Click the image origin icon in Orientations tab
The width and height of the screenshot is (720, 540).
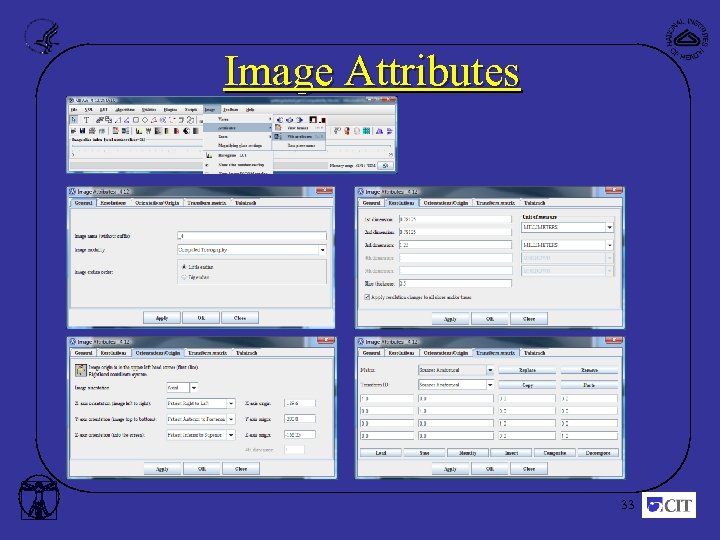81,370
